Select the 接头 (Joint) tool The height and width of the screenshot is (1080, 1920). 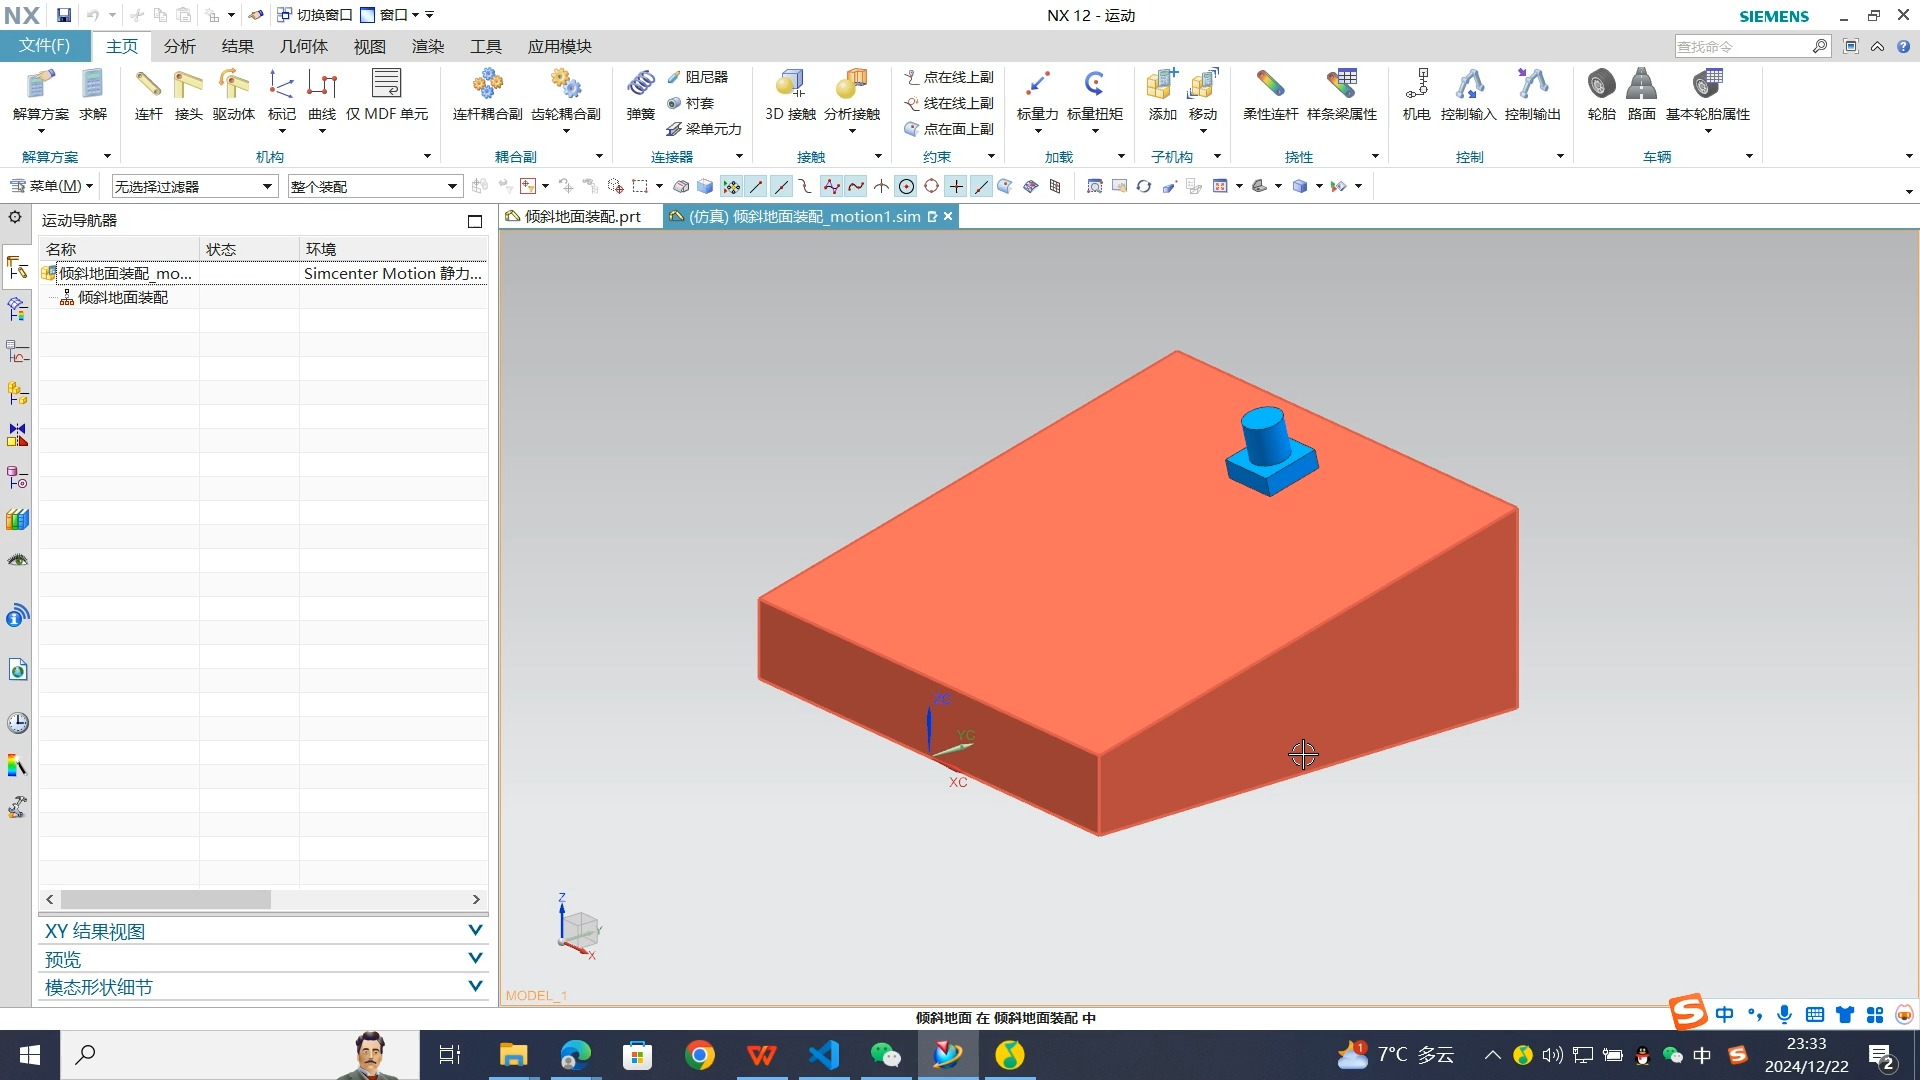188,95
